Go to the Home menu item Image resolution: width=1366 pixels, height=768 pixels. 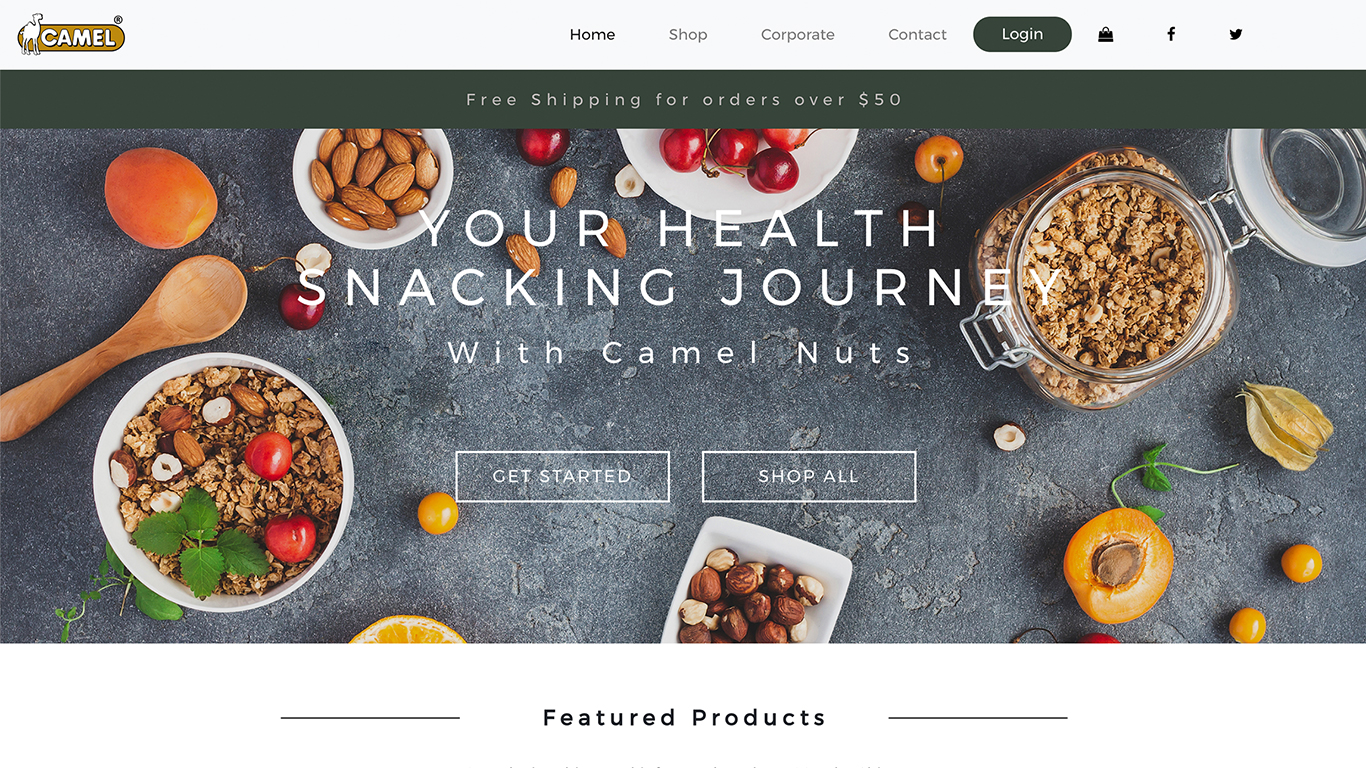pyautogui.click(x=592, y=34)
